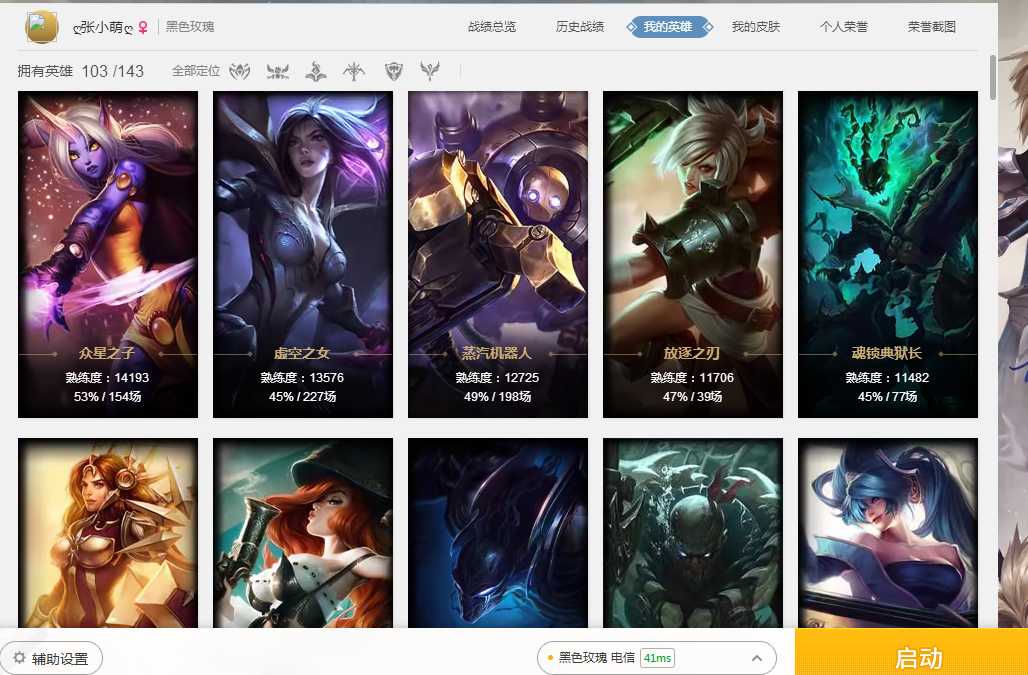This screenshot has height=675, width=1028.
Task: Click 熟练度：12725 on 蒸汽机器人 card
Action: click(498, 377)
